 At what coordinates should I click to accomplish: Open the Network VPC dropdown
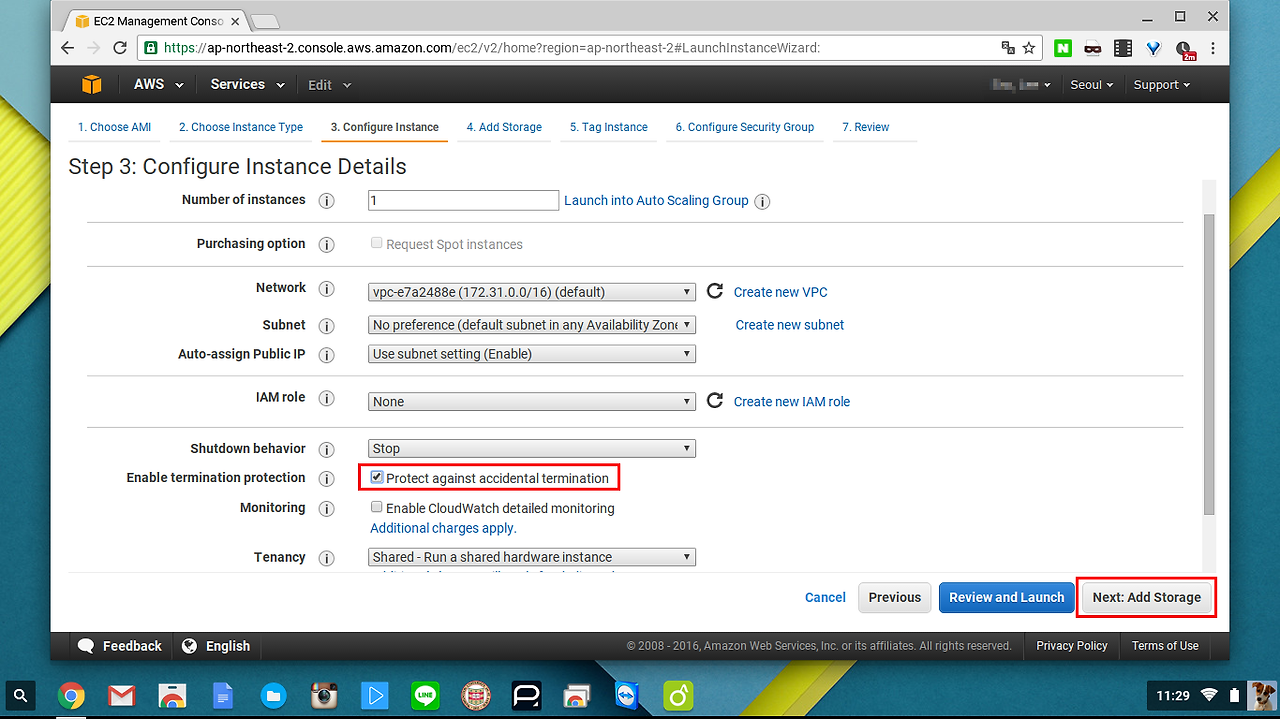tap(532, 292)
